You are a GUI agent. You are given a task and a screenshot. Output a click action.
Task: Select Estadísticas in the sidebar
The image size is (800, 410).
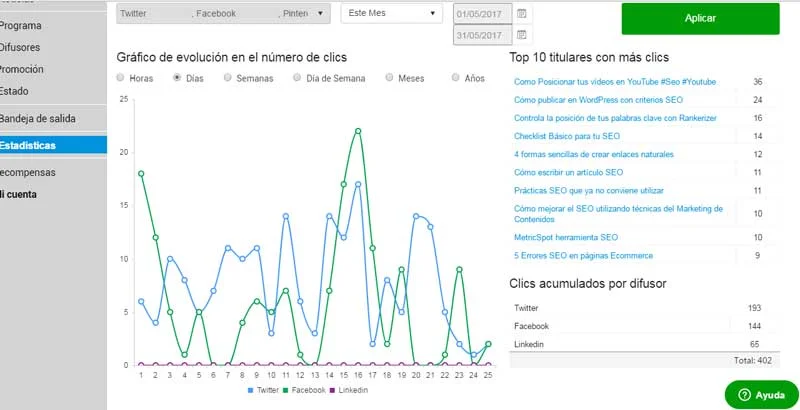pyautogui.click(x=53, y=145)
